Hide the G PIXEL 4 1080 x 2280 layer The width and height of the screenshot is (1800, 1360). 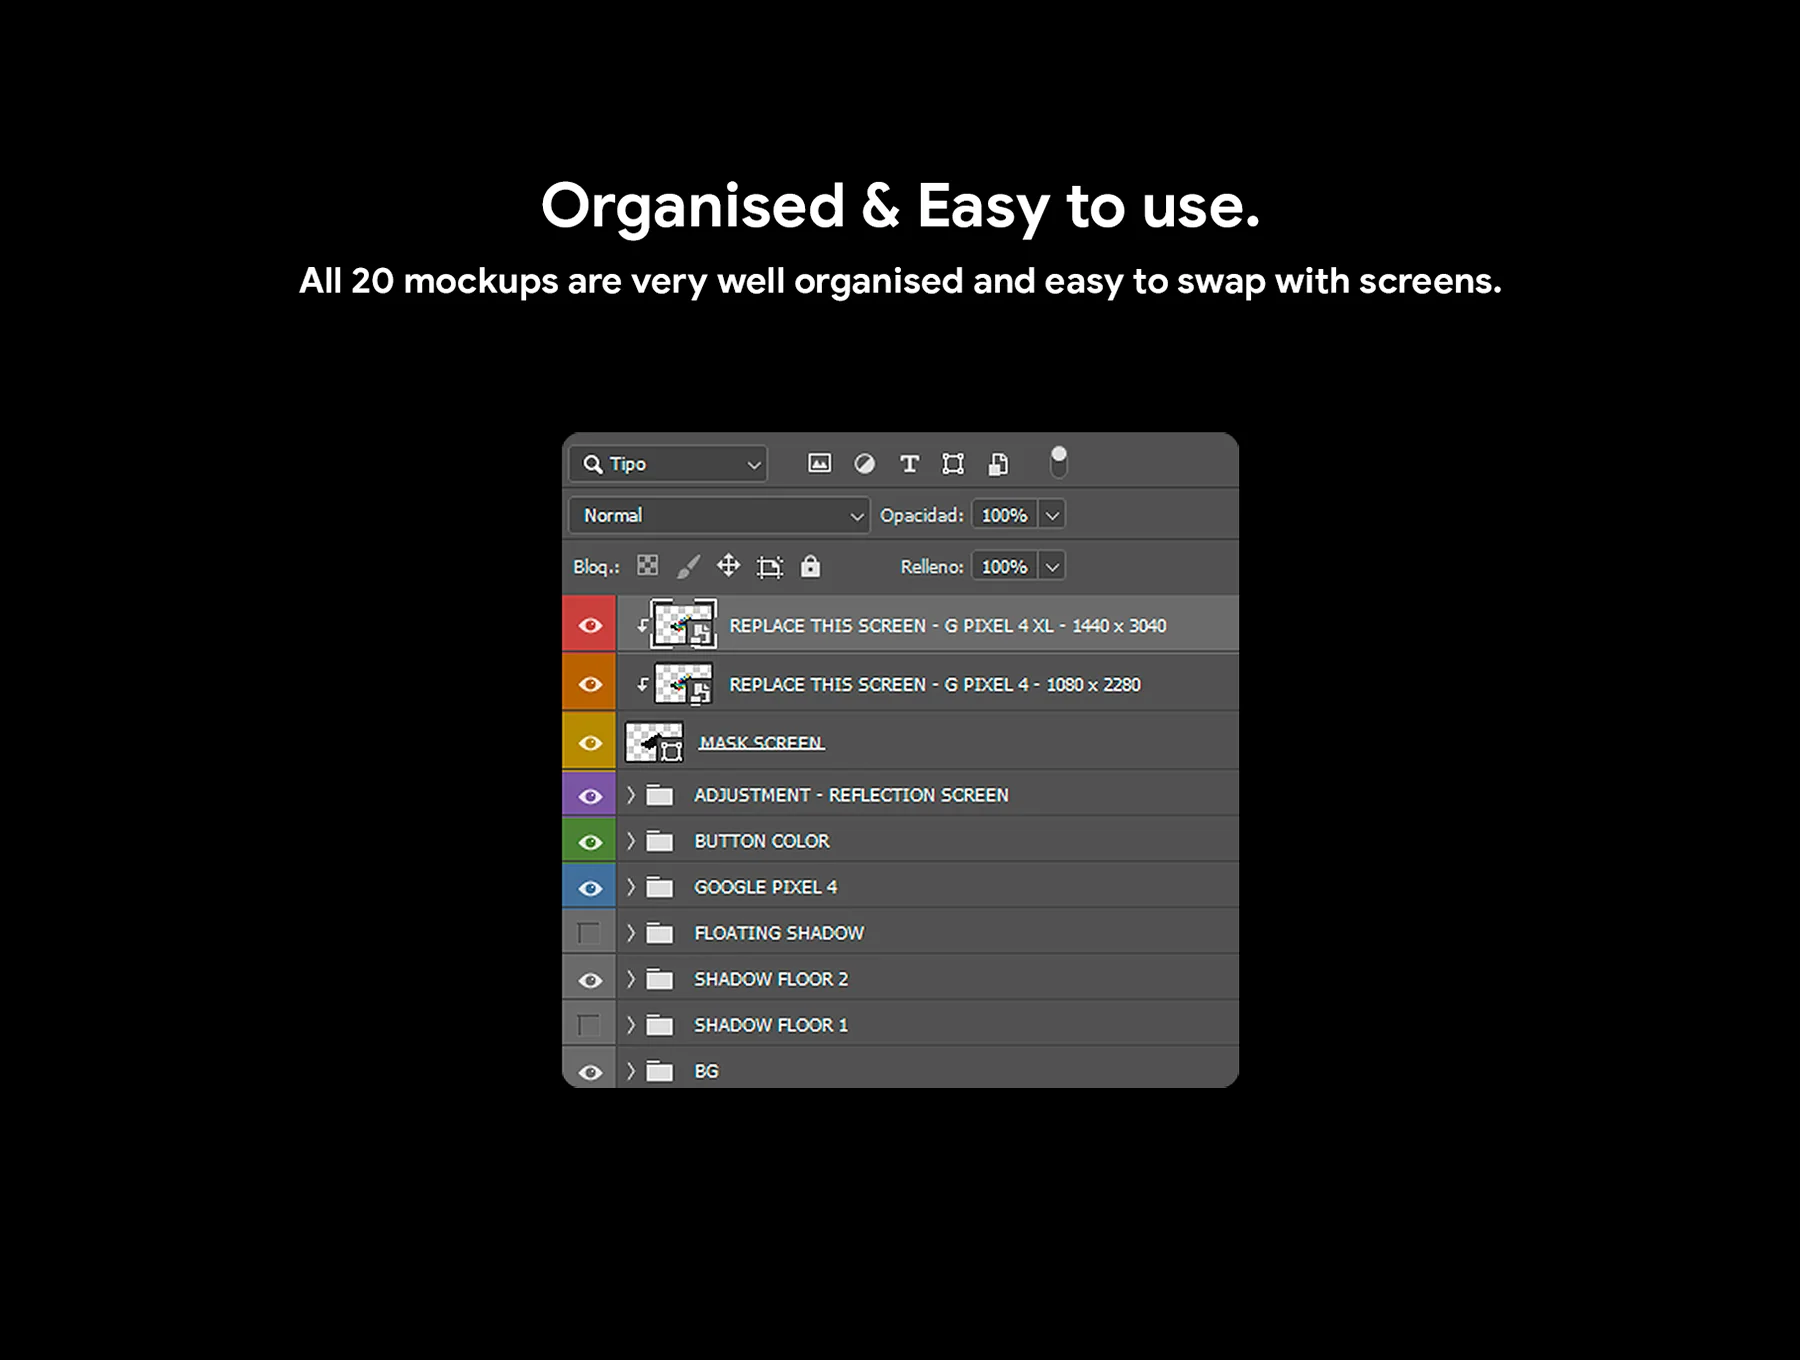(590, 684)
